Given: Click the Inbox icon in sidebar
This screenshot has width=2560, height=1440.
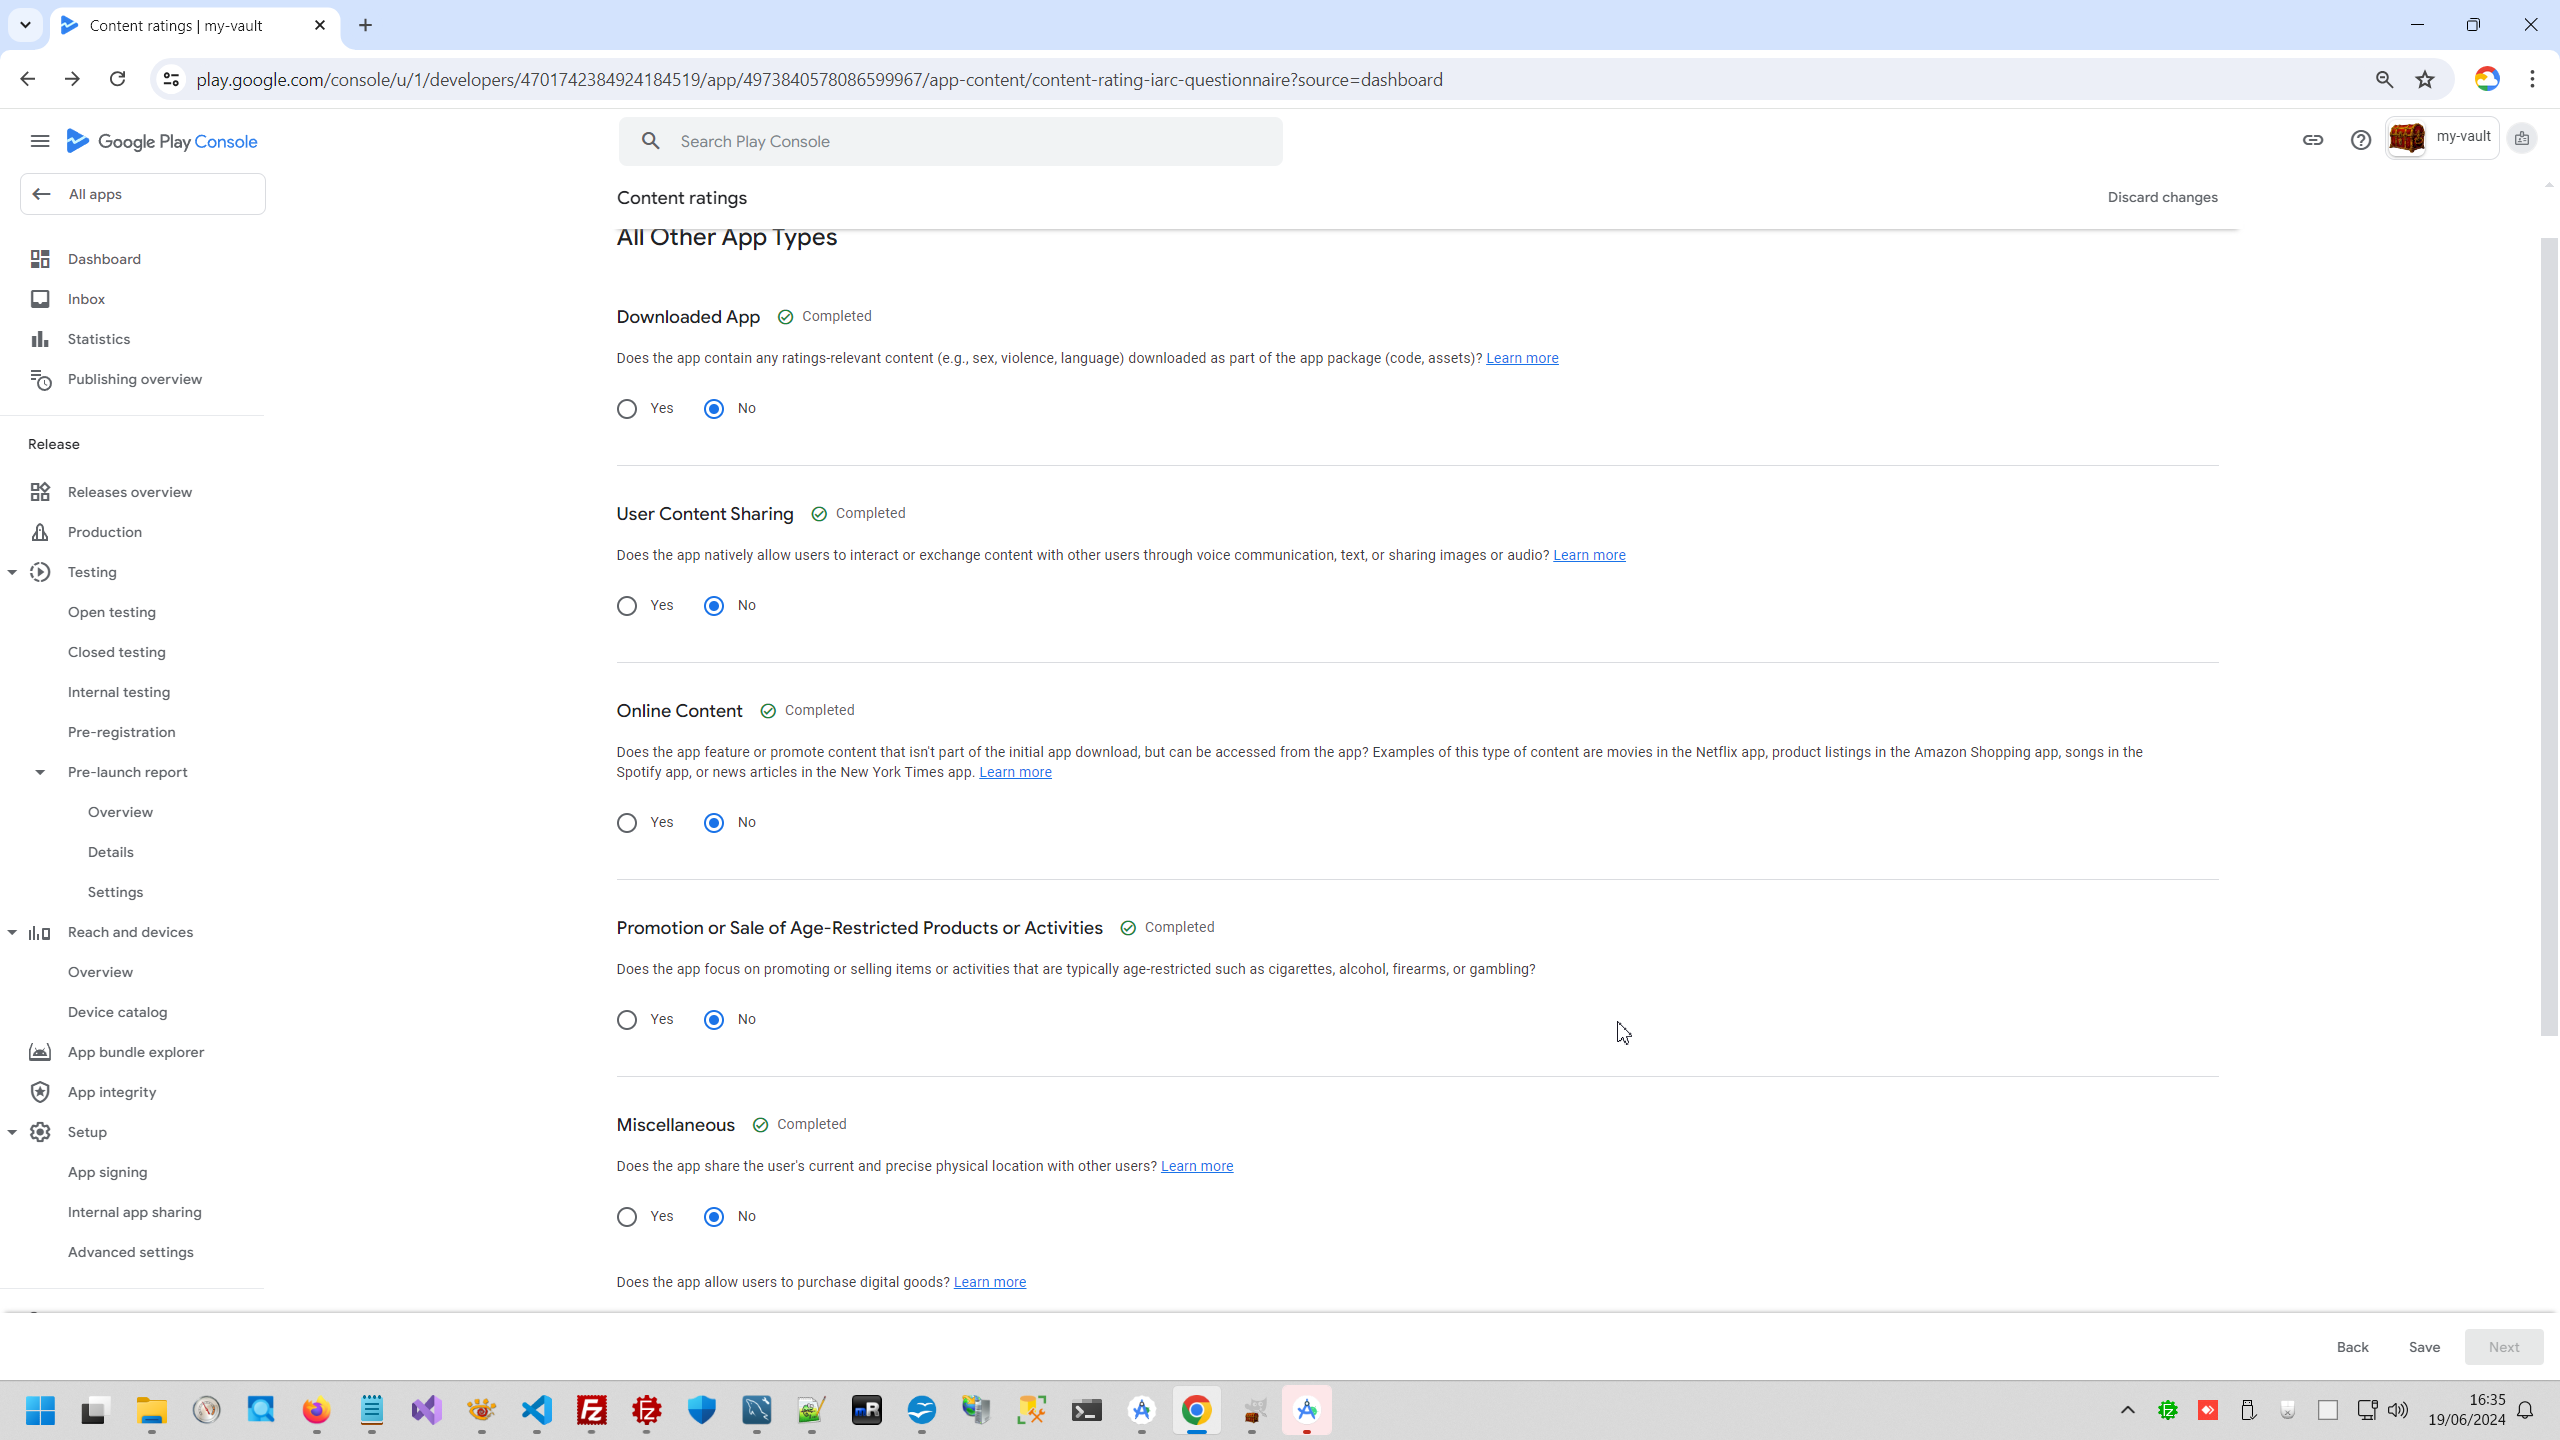Looking at the screenshot, I should click(x=40, y=299).
